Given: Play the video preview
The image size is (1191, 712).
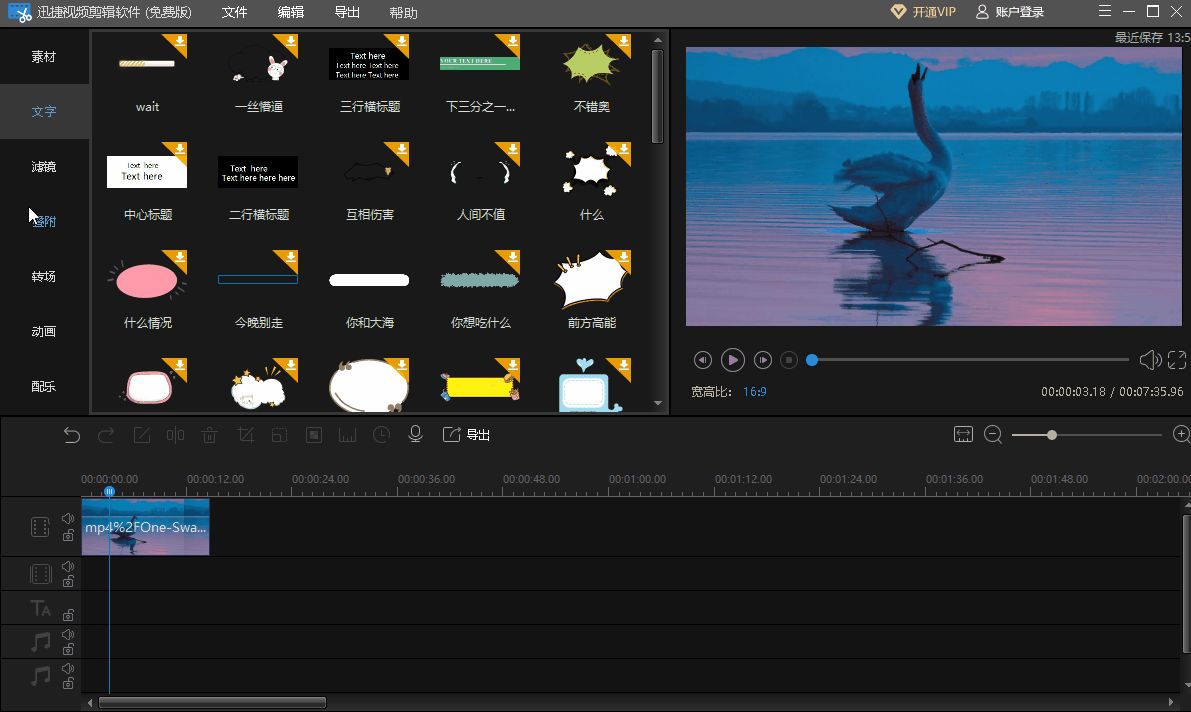Looking at the screenshot, I should coord(733,360).
